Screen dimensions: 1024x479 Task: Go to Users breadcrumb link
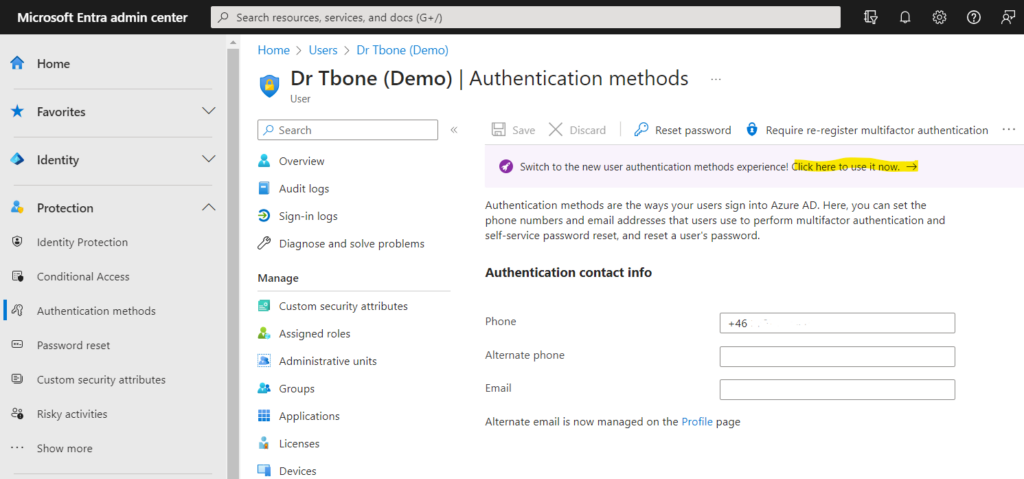(x=323, y=50)
